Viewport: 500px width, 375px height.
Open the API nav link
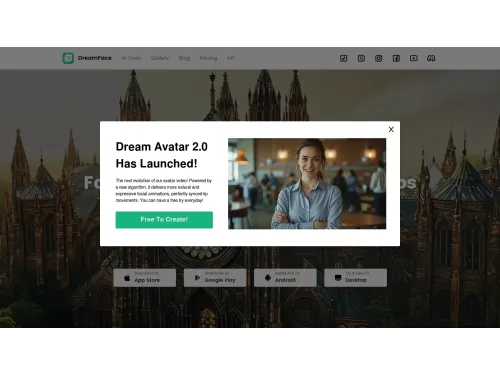[231, 58]
